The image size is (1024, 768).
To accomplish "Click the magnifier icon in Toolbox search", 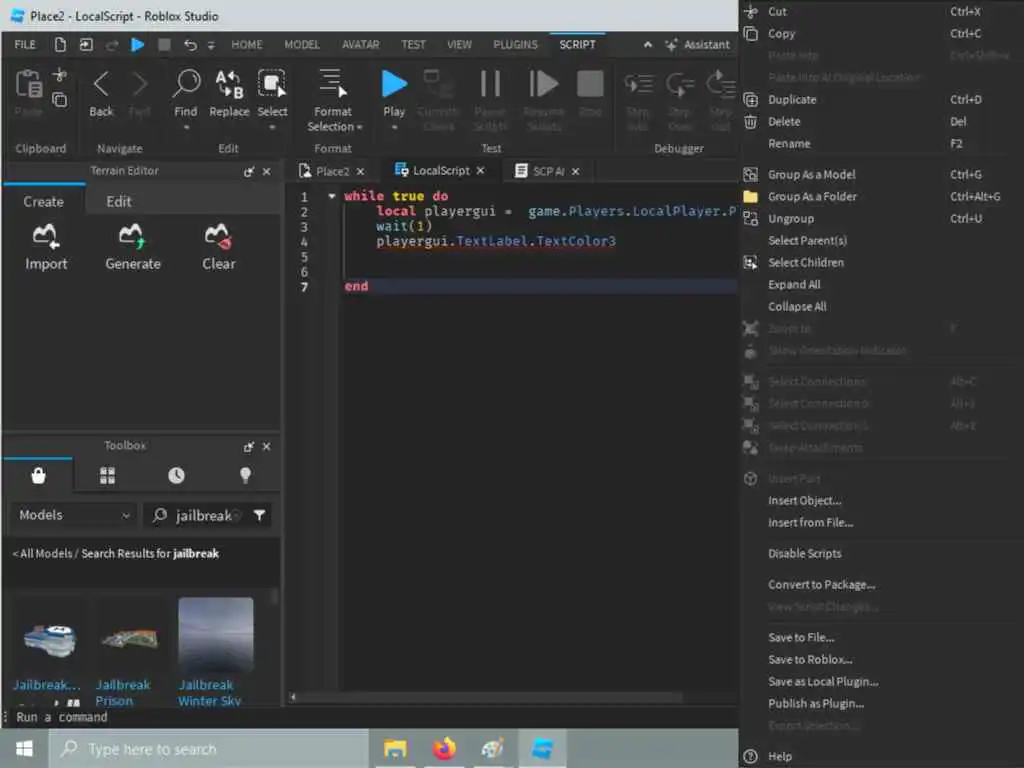I will point(159,515).
